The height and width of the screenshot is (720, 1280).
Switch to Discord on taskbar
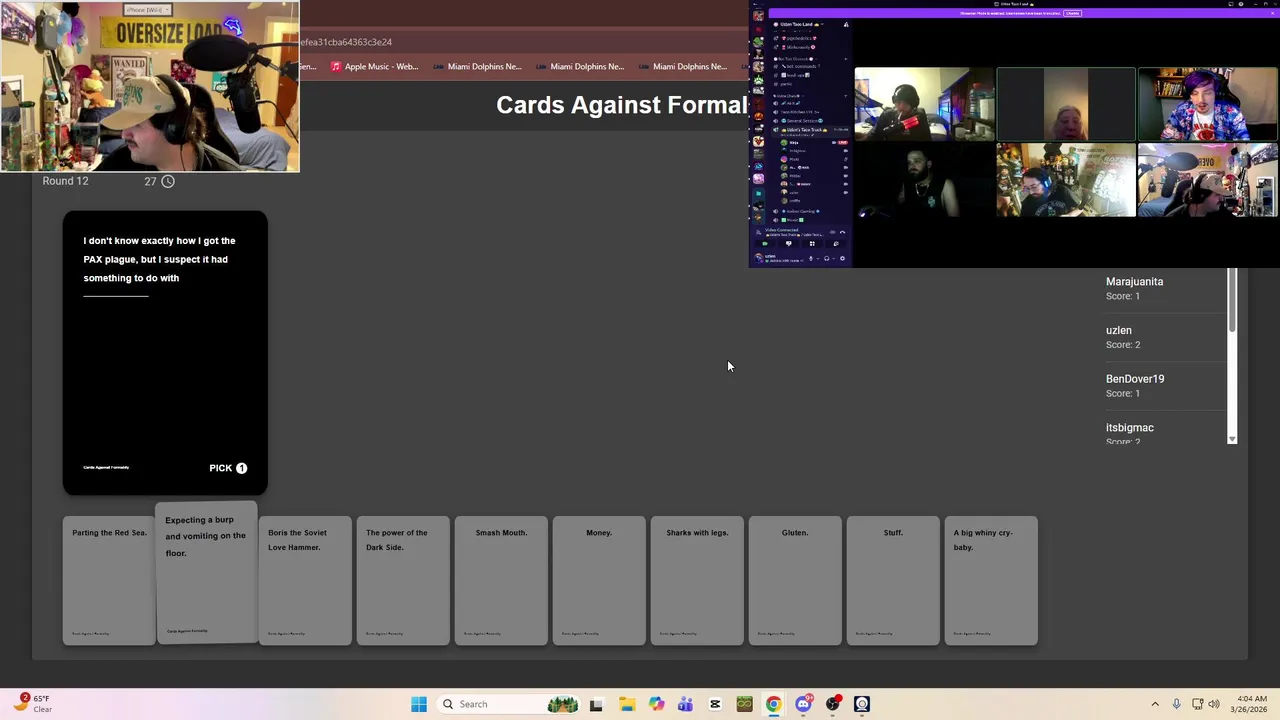point(803,704)
